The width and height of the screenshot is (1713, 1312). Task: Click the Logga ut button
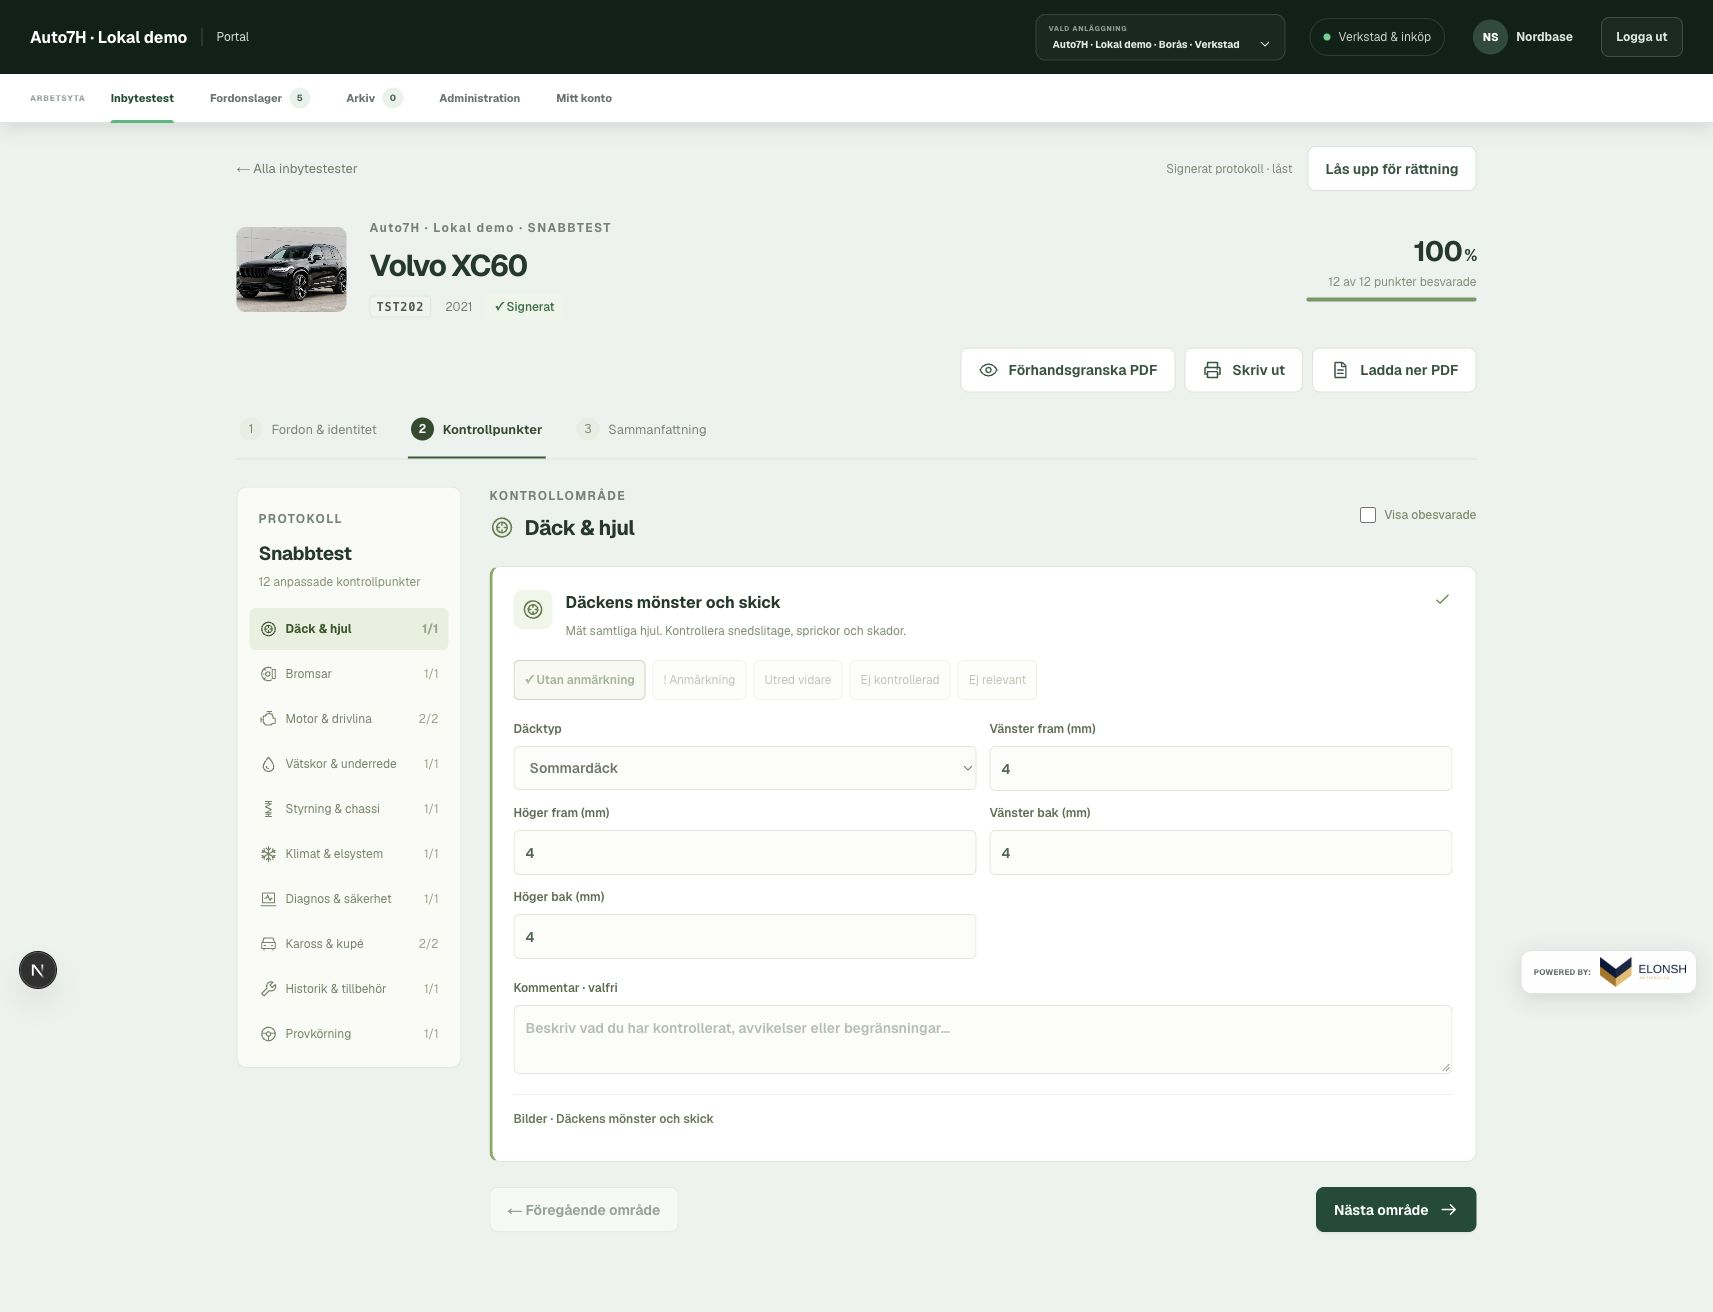click(x=1641, y=37)
